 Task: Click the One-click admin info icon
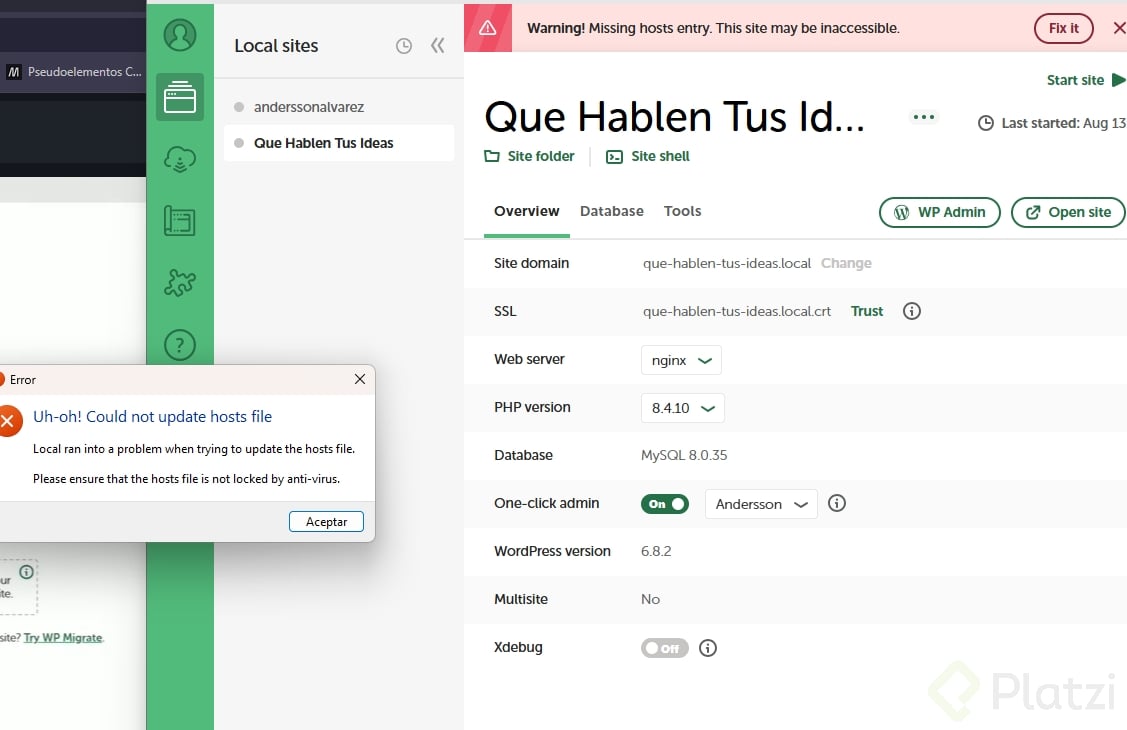837,503
